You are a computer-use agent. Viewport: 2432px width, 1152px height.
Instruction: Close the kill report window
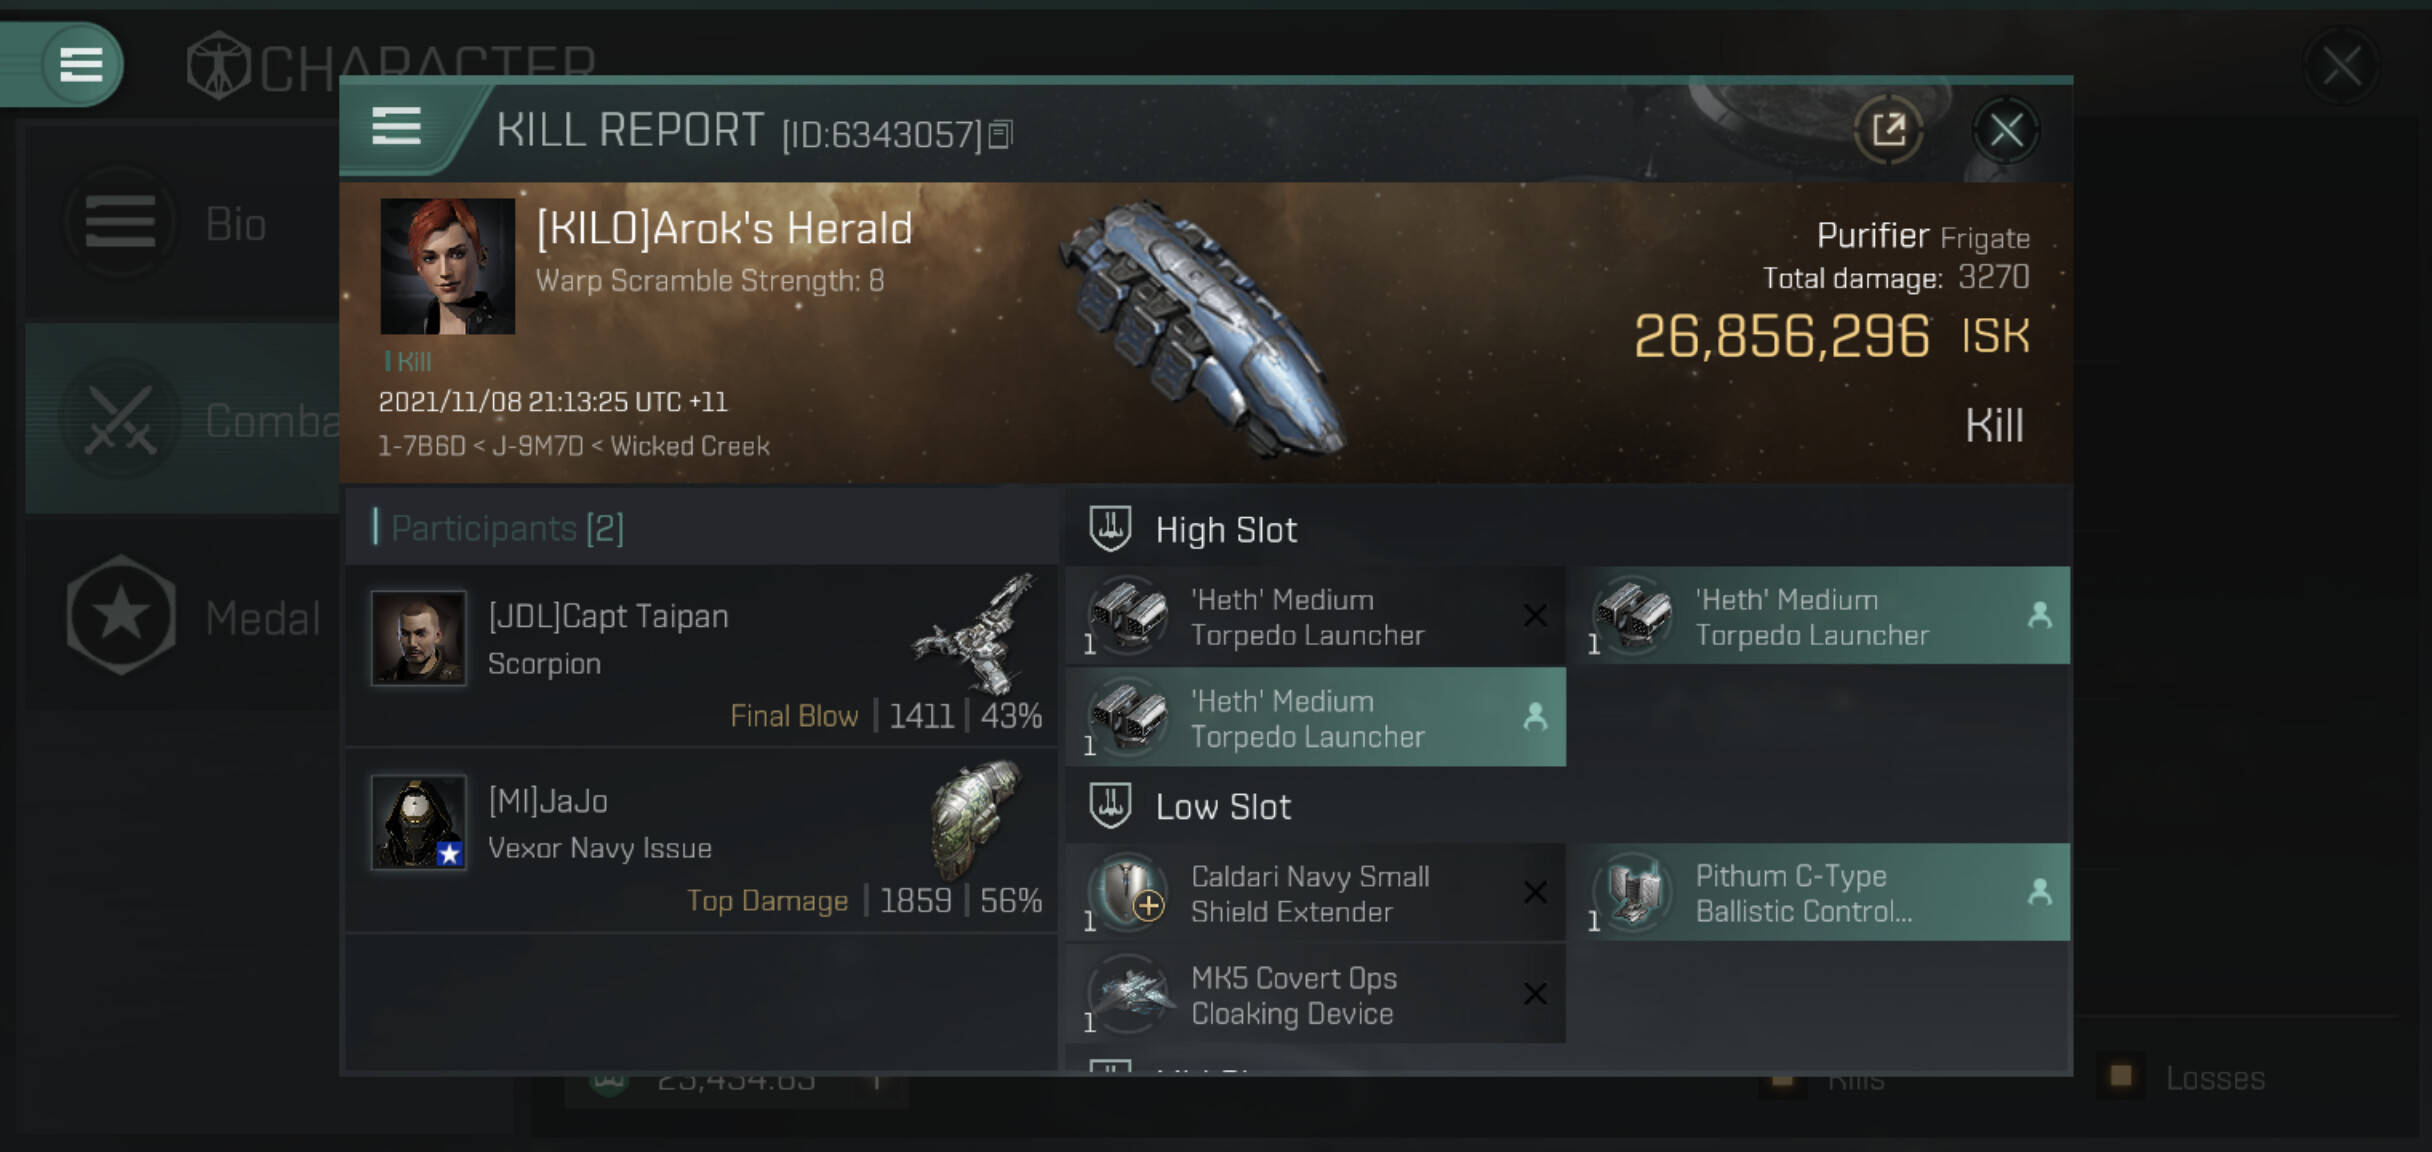click(2005, 130)
